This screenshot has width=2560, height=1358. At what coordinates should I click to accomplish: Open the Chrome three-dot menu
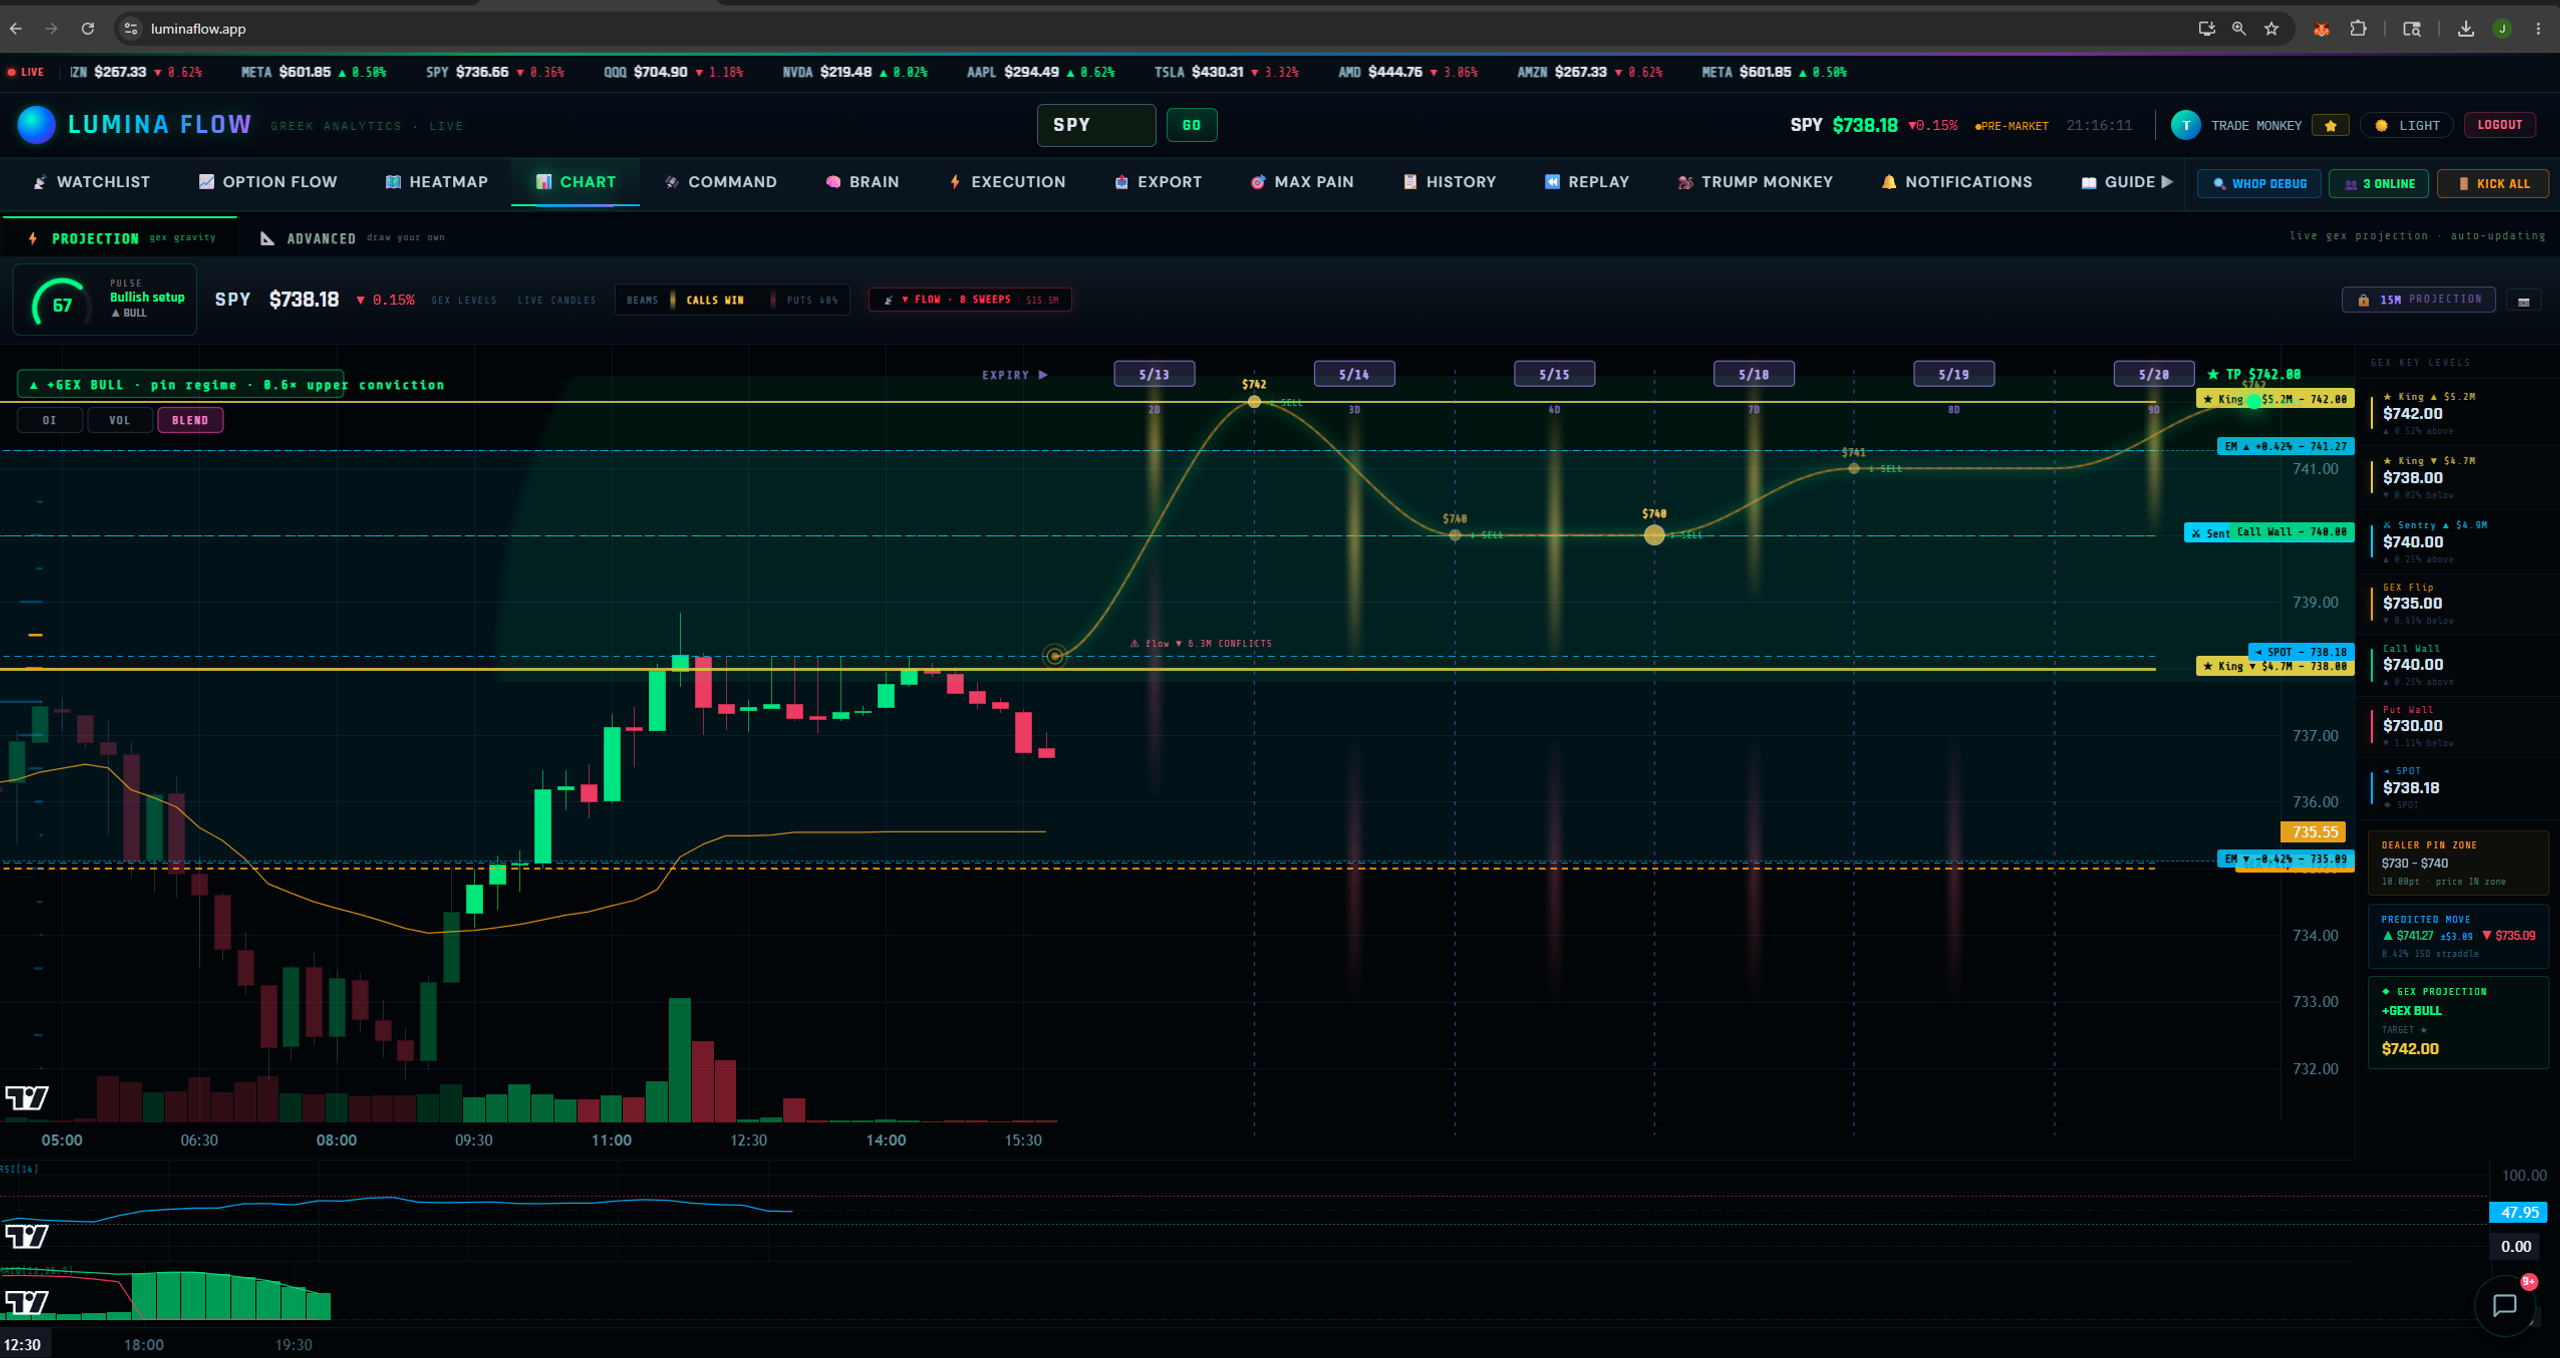(x=2538, y=29)
